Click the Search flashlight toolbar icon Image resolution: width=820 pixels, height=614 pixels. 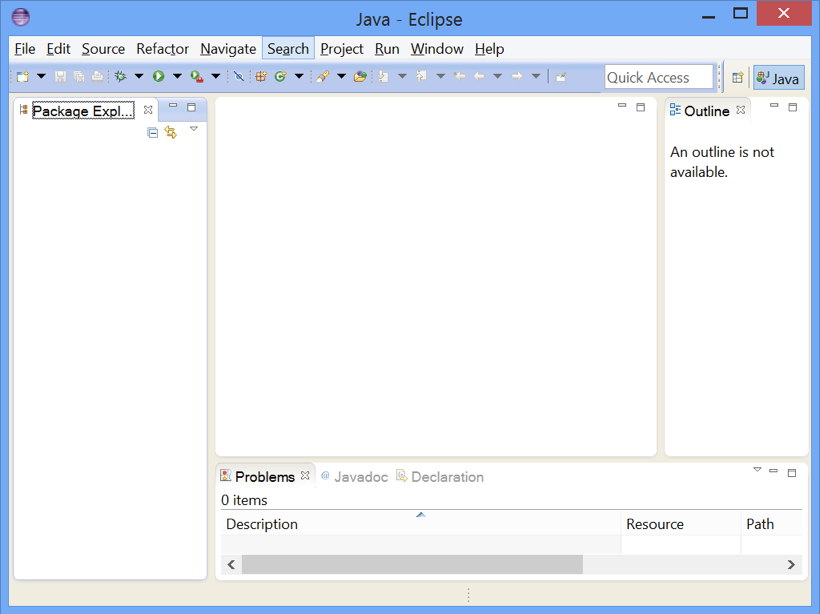pyautogui.click(x=323, y=76)
